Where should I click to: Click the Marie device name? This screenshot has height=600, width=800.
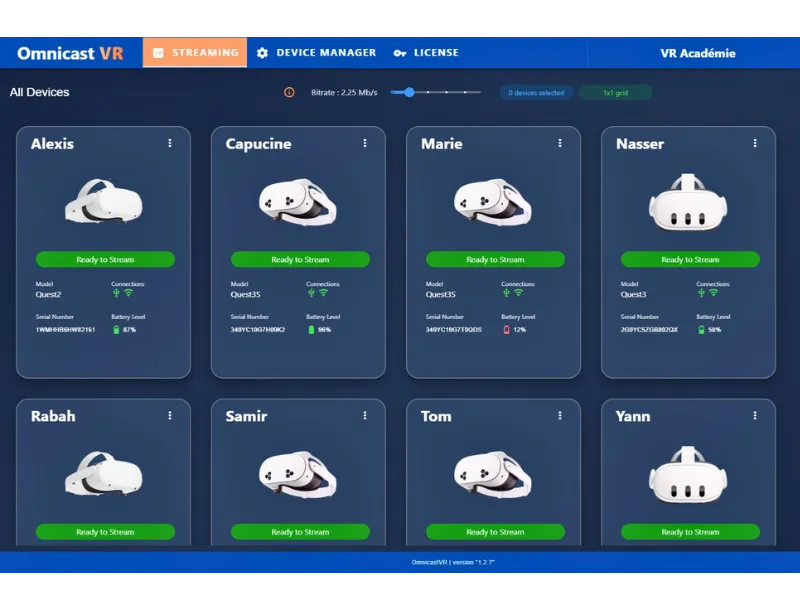click(x=441, y=144)
